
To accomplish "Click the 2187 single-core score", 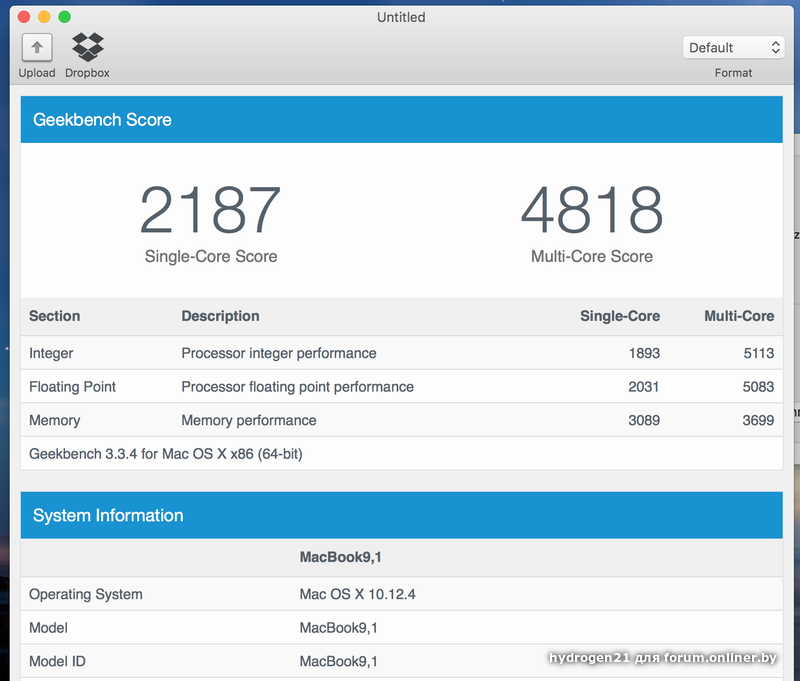I will (x=210, y=209).
